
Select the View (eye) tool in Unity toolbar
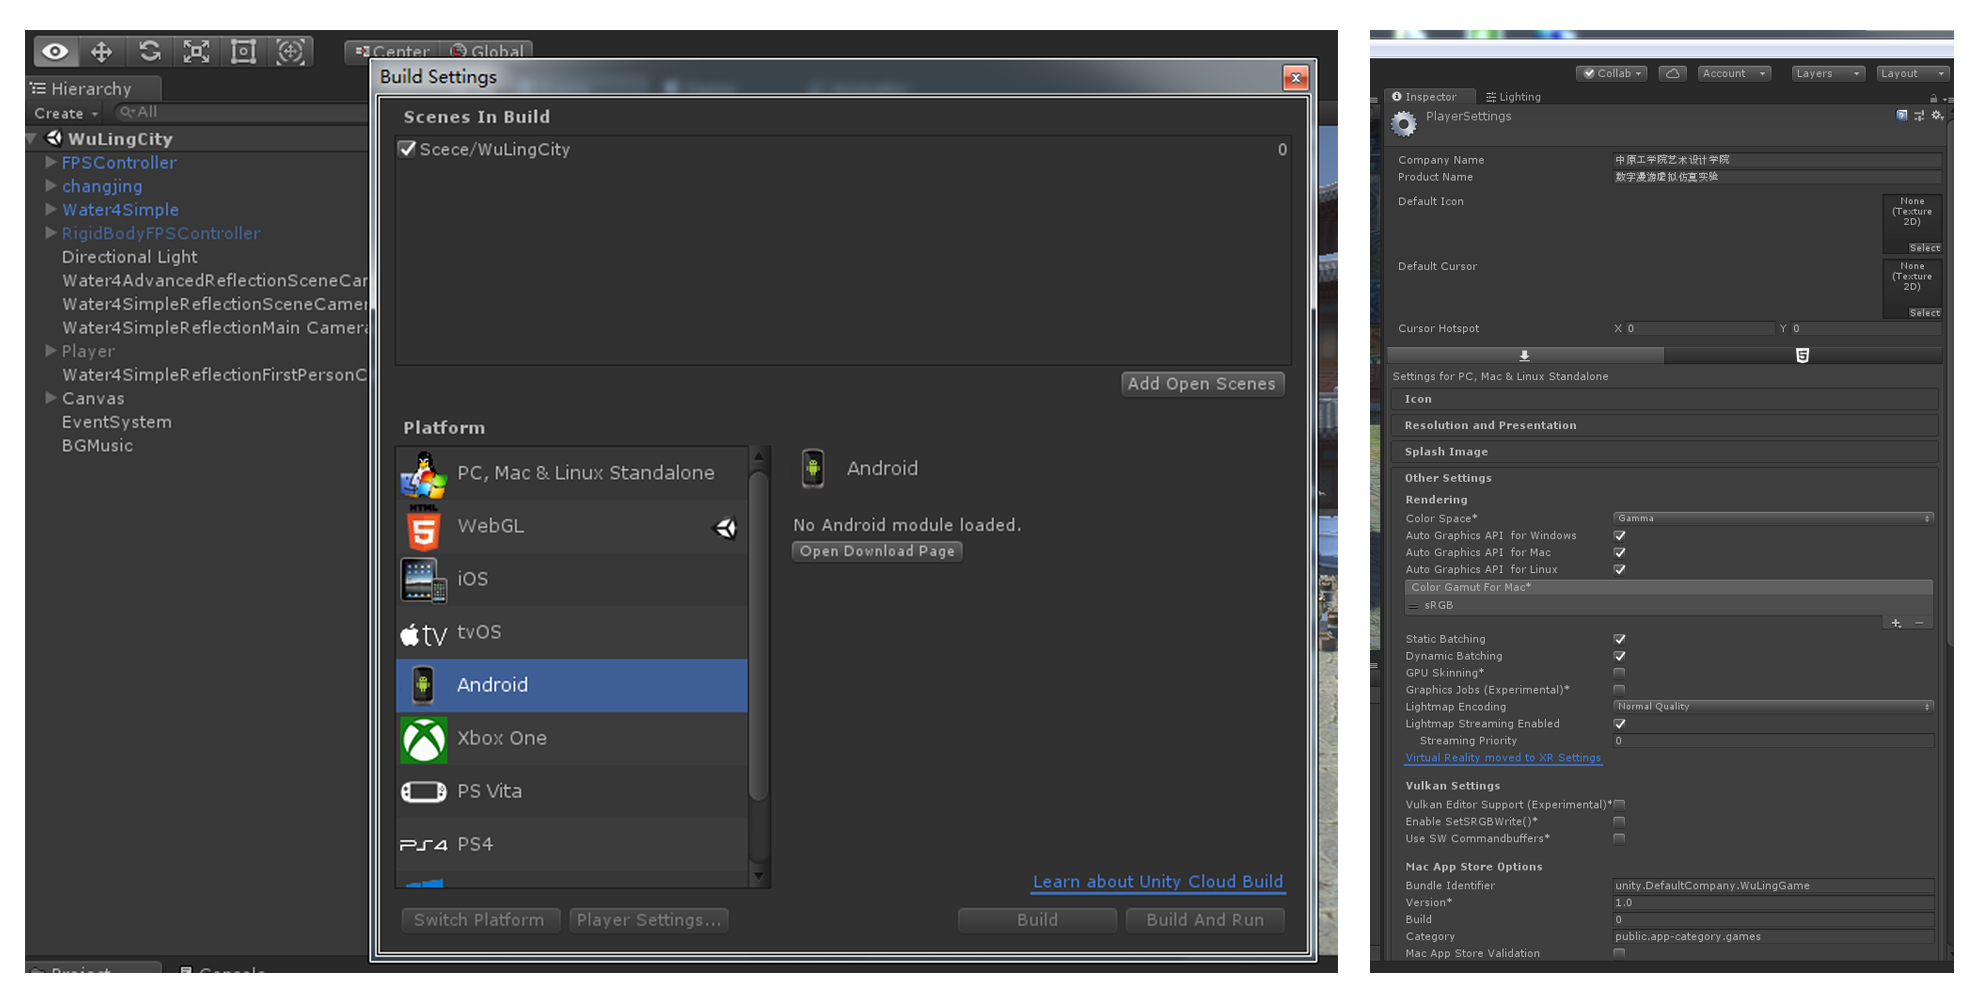point(56,51)
